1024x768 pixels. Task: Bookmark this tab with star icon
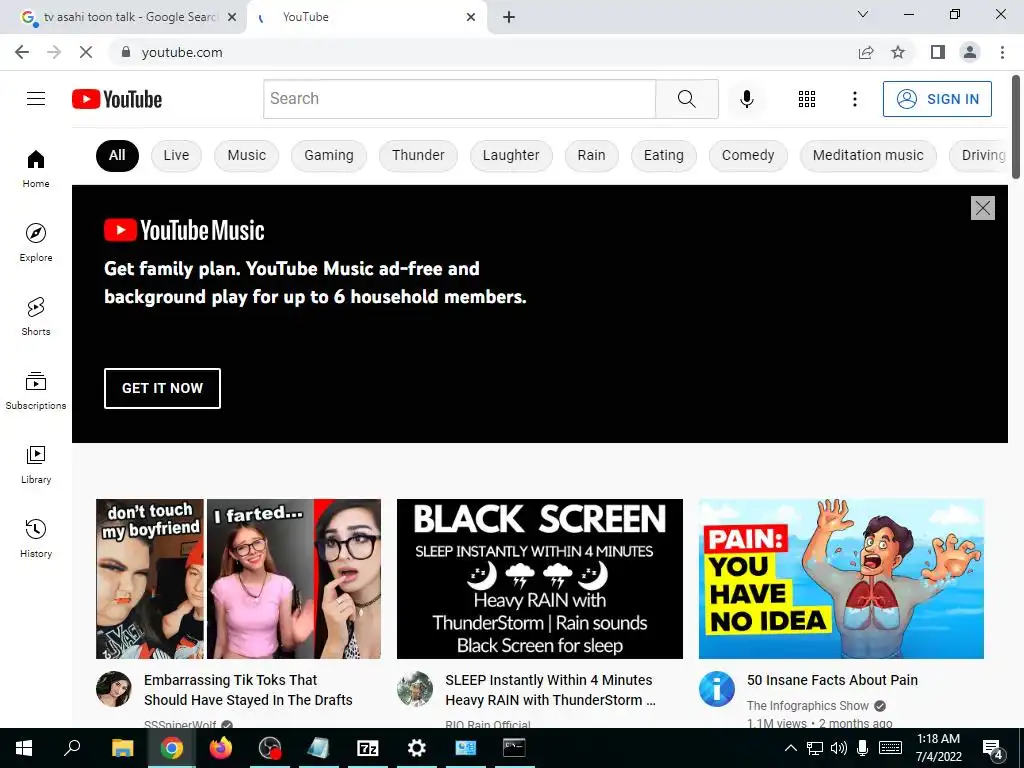pyautogui.click(x=898, y=52)
